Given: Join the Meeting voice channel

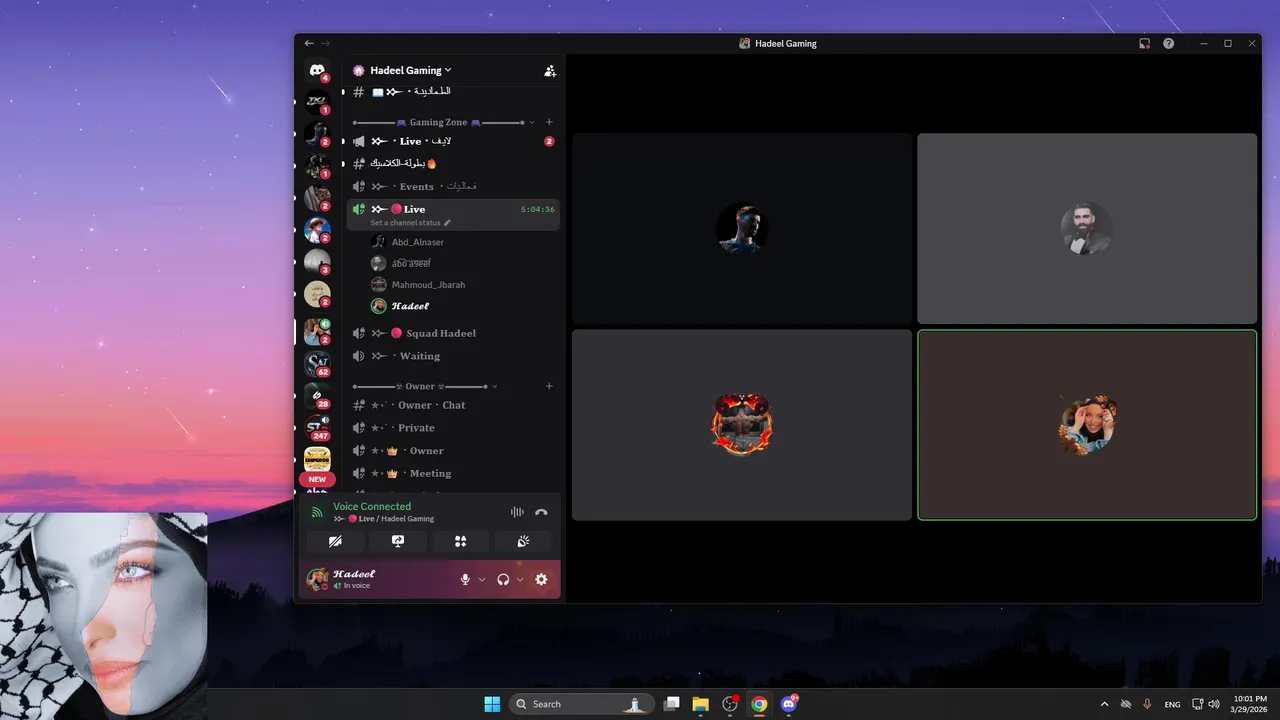Looking at the screenshot, I should [x=453, y=474].
